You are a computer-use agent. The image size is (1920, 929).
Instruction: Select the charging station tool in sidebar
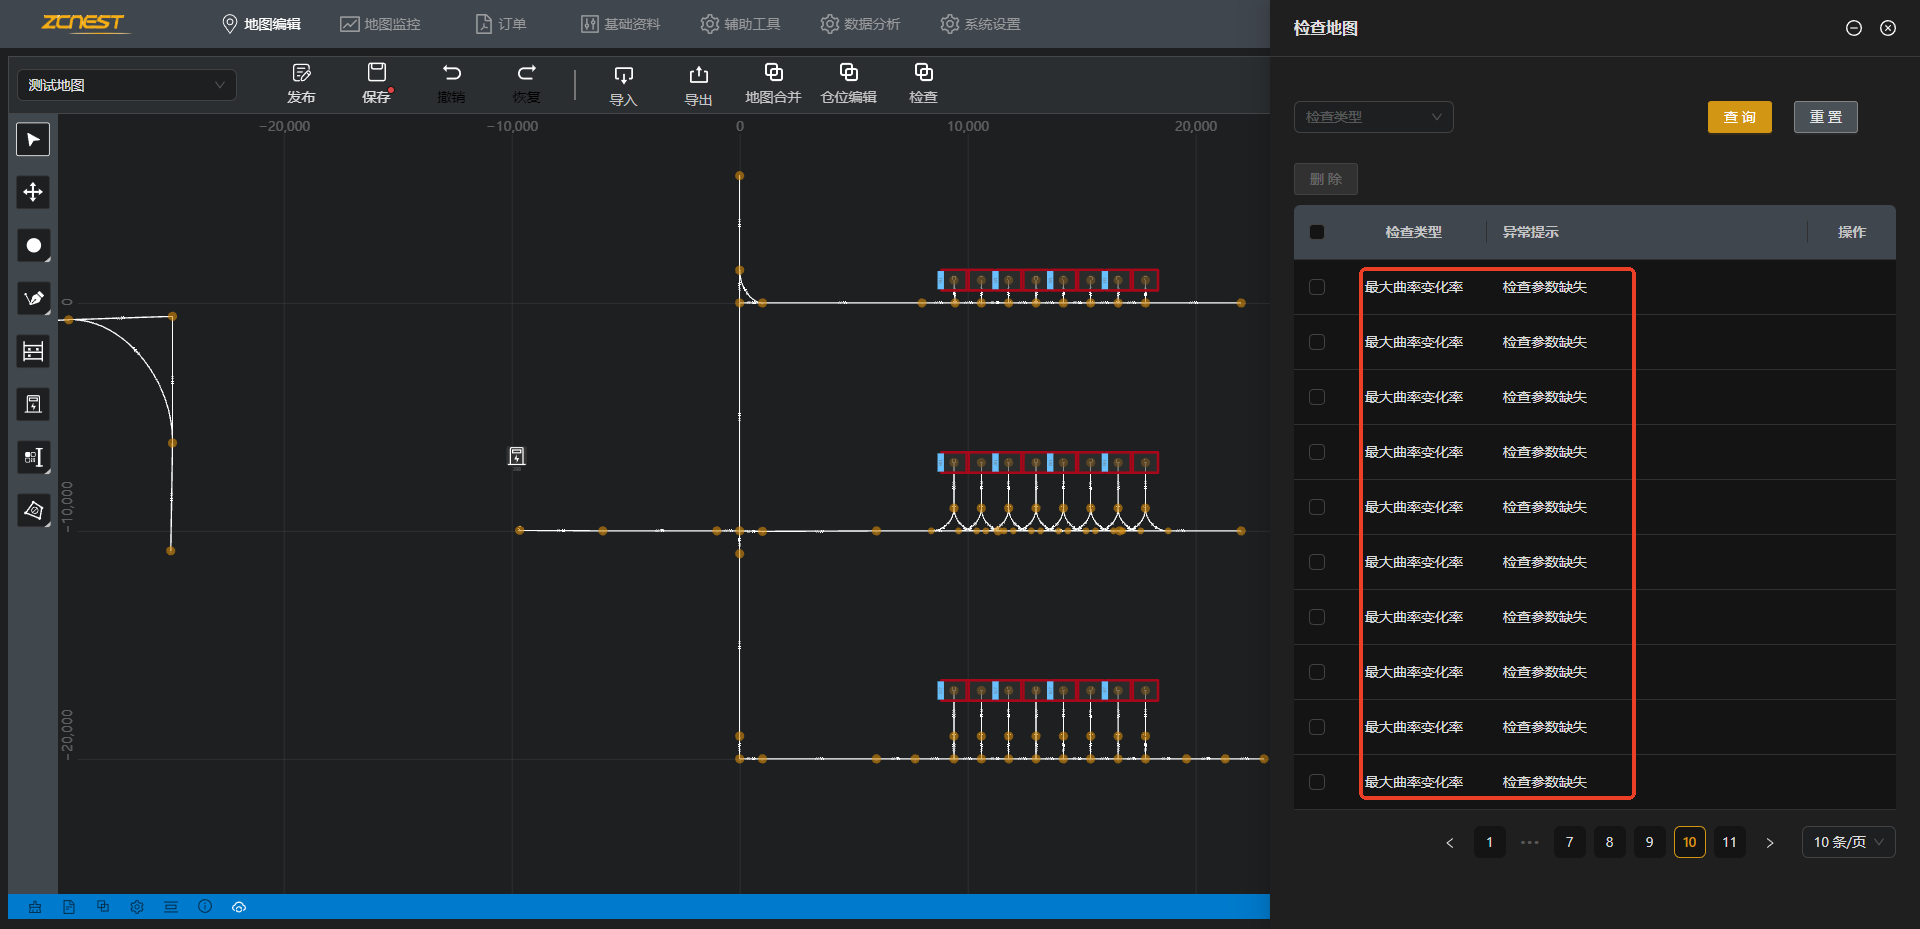tap(33, 404)
